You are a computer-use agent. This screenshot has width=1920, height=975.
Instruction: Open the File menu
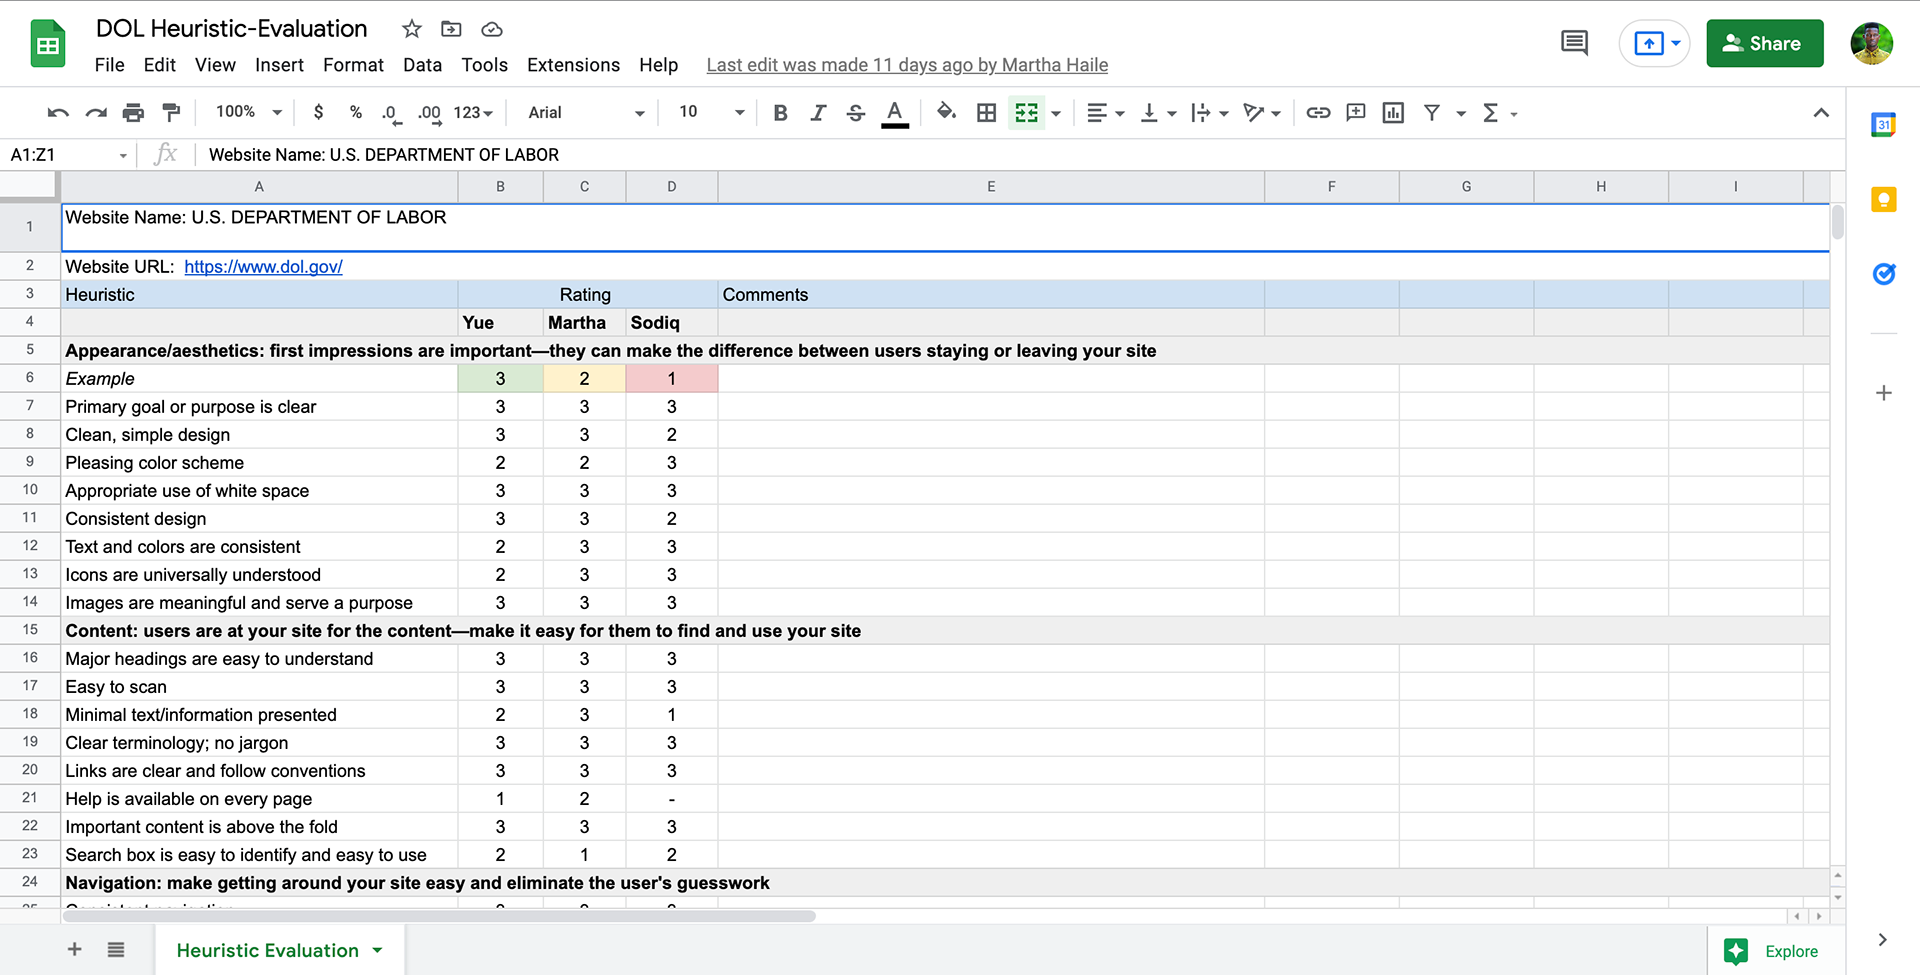coord(109,65)
